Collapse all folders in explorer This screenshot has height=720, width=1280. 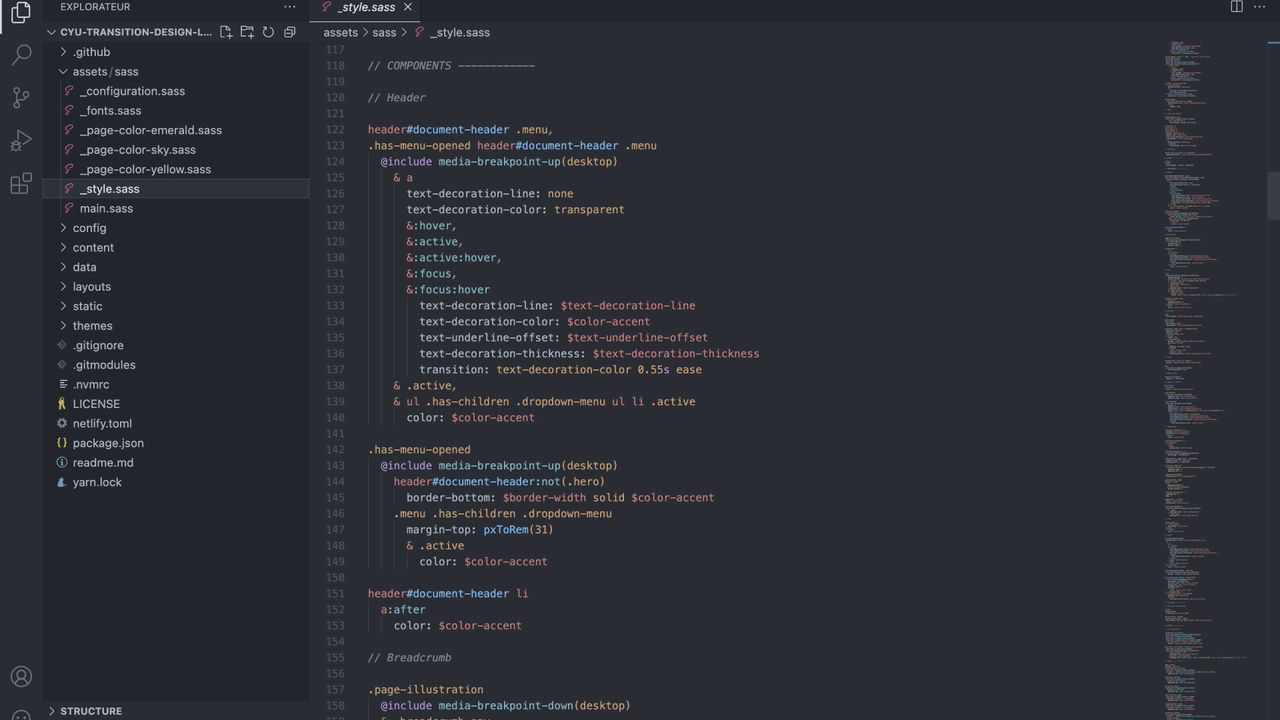tap(289, 32)
